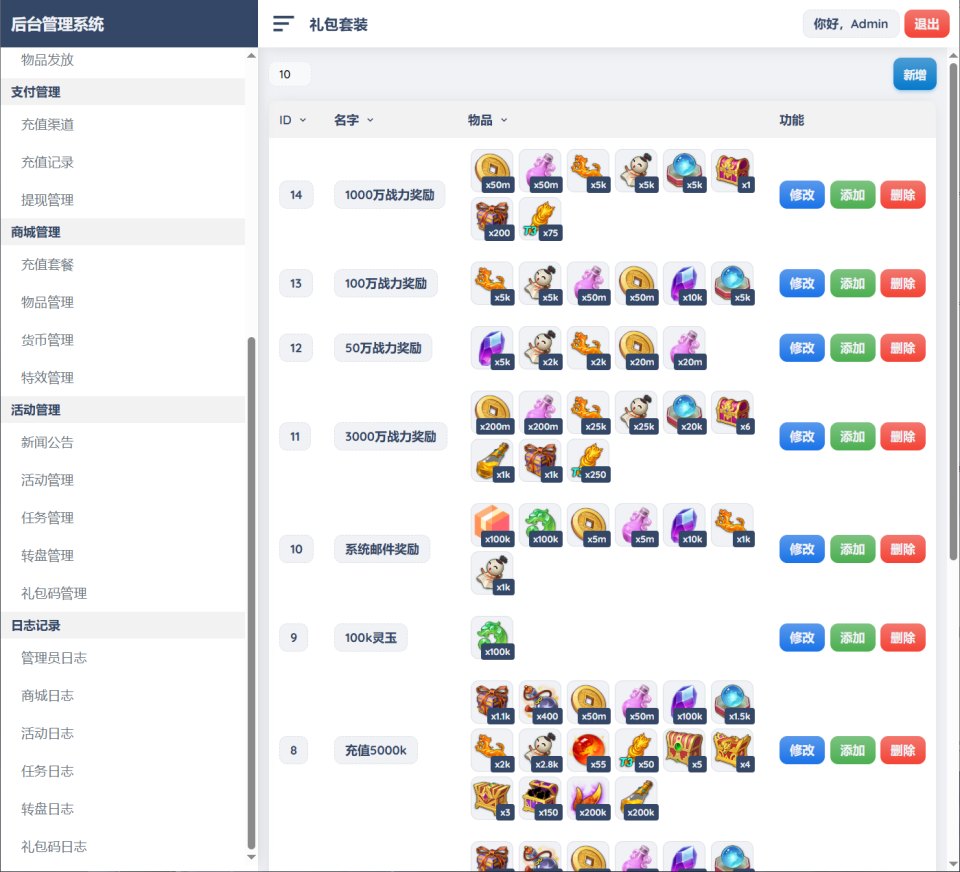Open 充值记录 in the sidebar
This screenshot has width=960, height=872.
[x=47, y=162]
